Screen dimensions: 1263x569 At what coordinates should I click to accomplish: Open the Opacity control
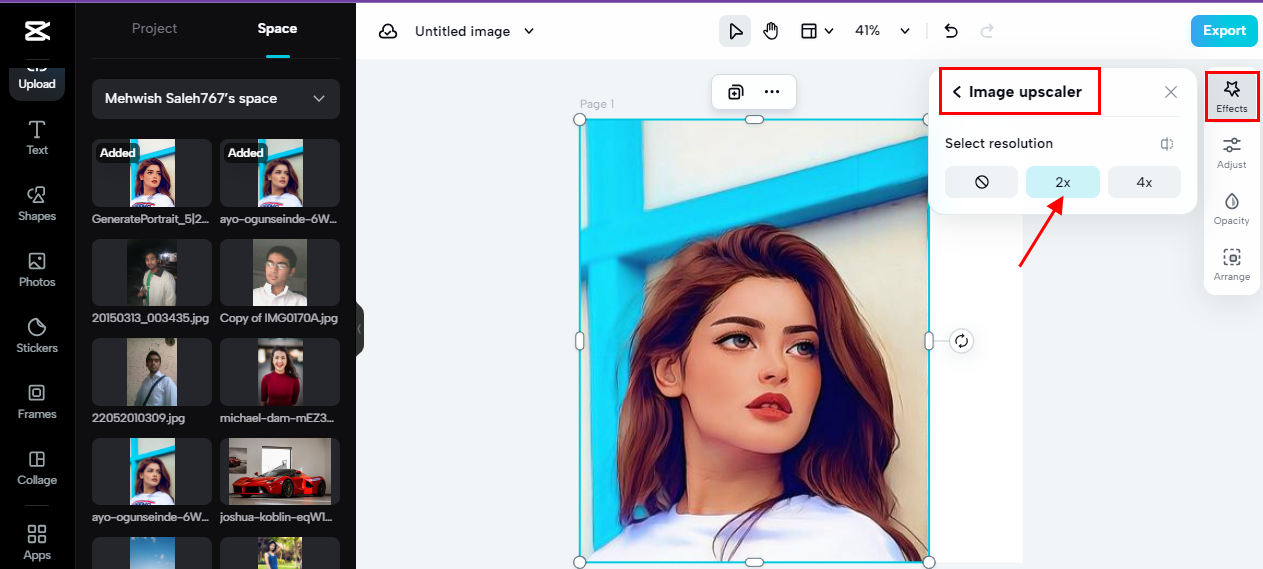pyautogui.click(x=1232, y=209)
